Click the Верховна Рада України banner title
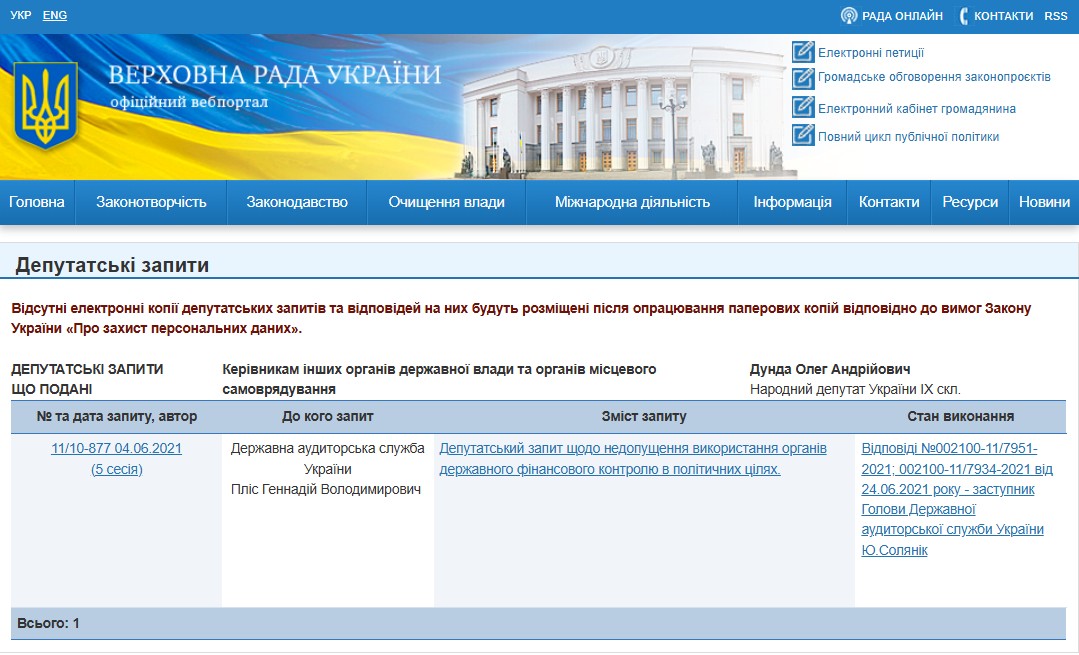The height and width of the screenshot is (655, 1079). pyautogui.click(x=275, y=74)
